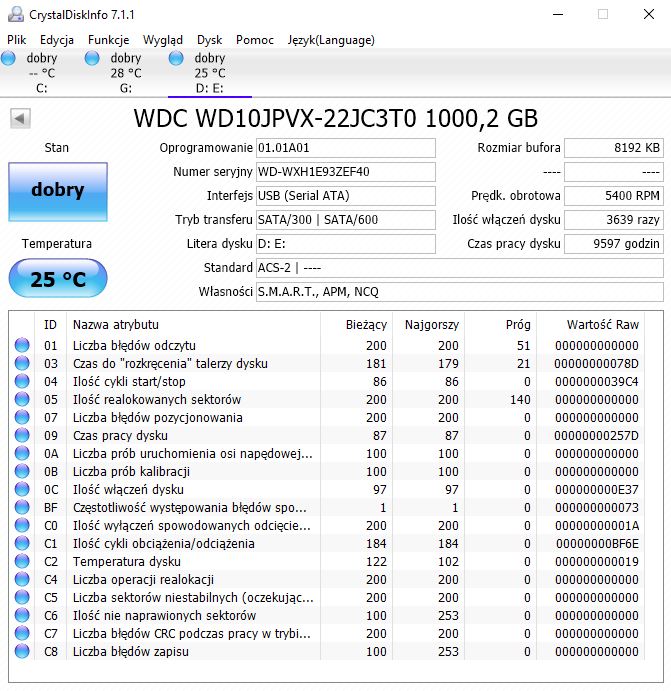Click the features field S.M.A.R.T., APM, NCQ
This screenshot has height=691, width=671.
[460, 292]
